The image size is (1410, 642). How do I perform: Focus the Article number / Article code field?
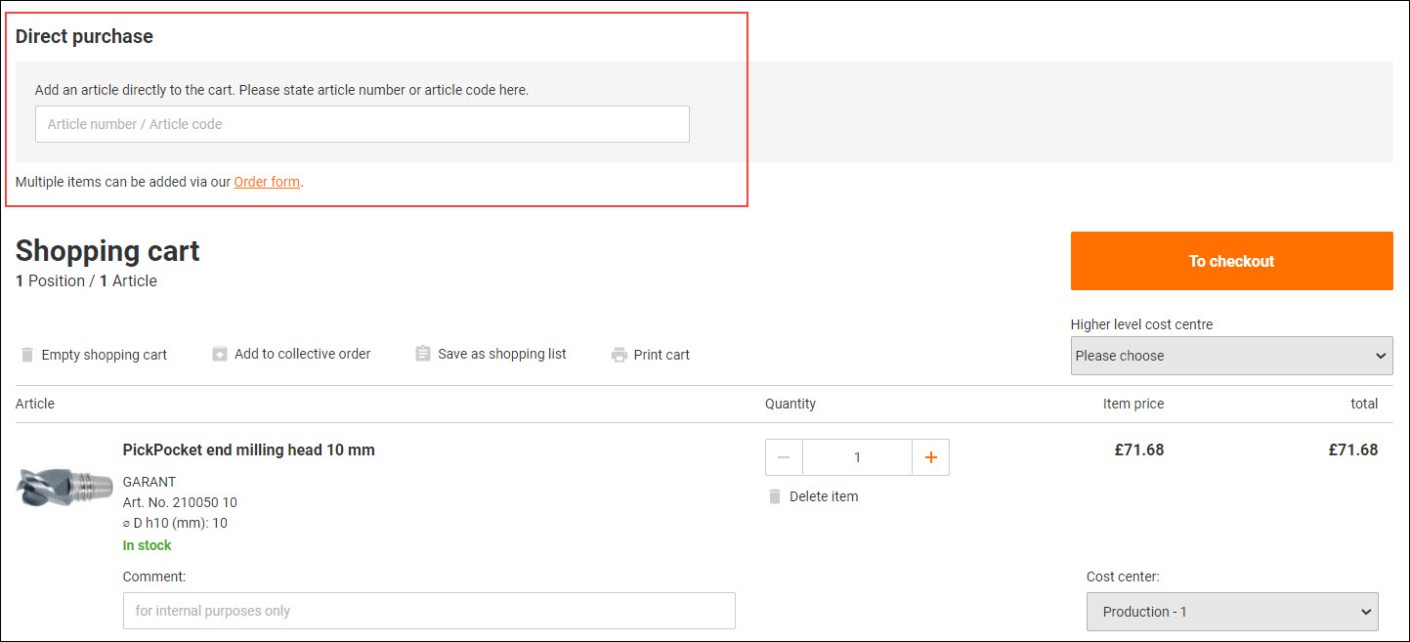coord(362,124)
